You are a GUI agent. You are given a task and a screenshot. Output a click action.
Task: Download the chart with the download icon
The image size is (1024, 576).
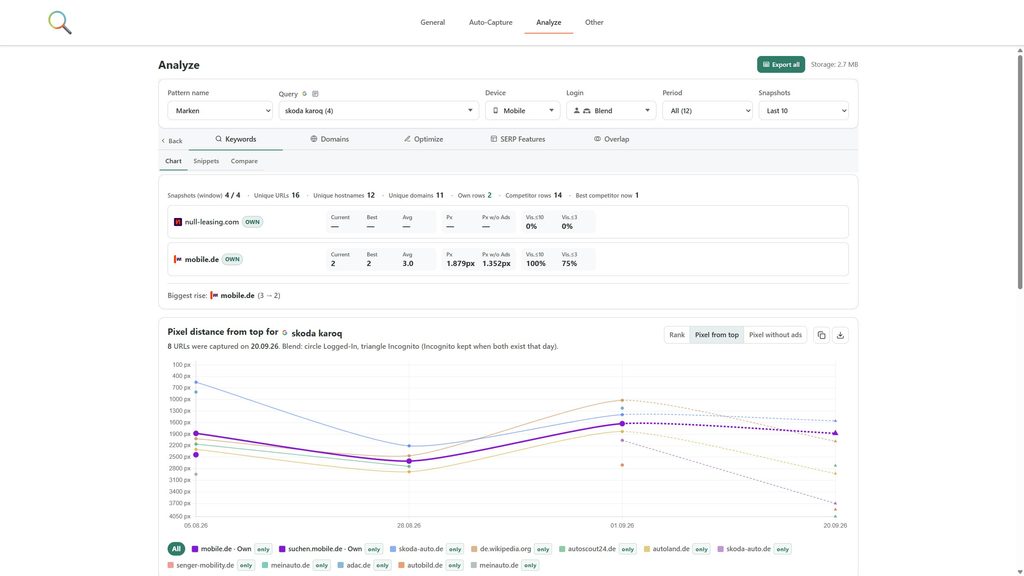(840, 335)
